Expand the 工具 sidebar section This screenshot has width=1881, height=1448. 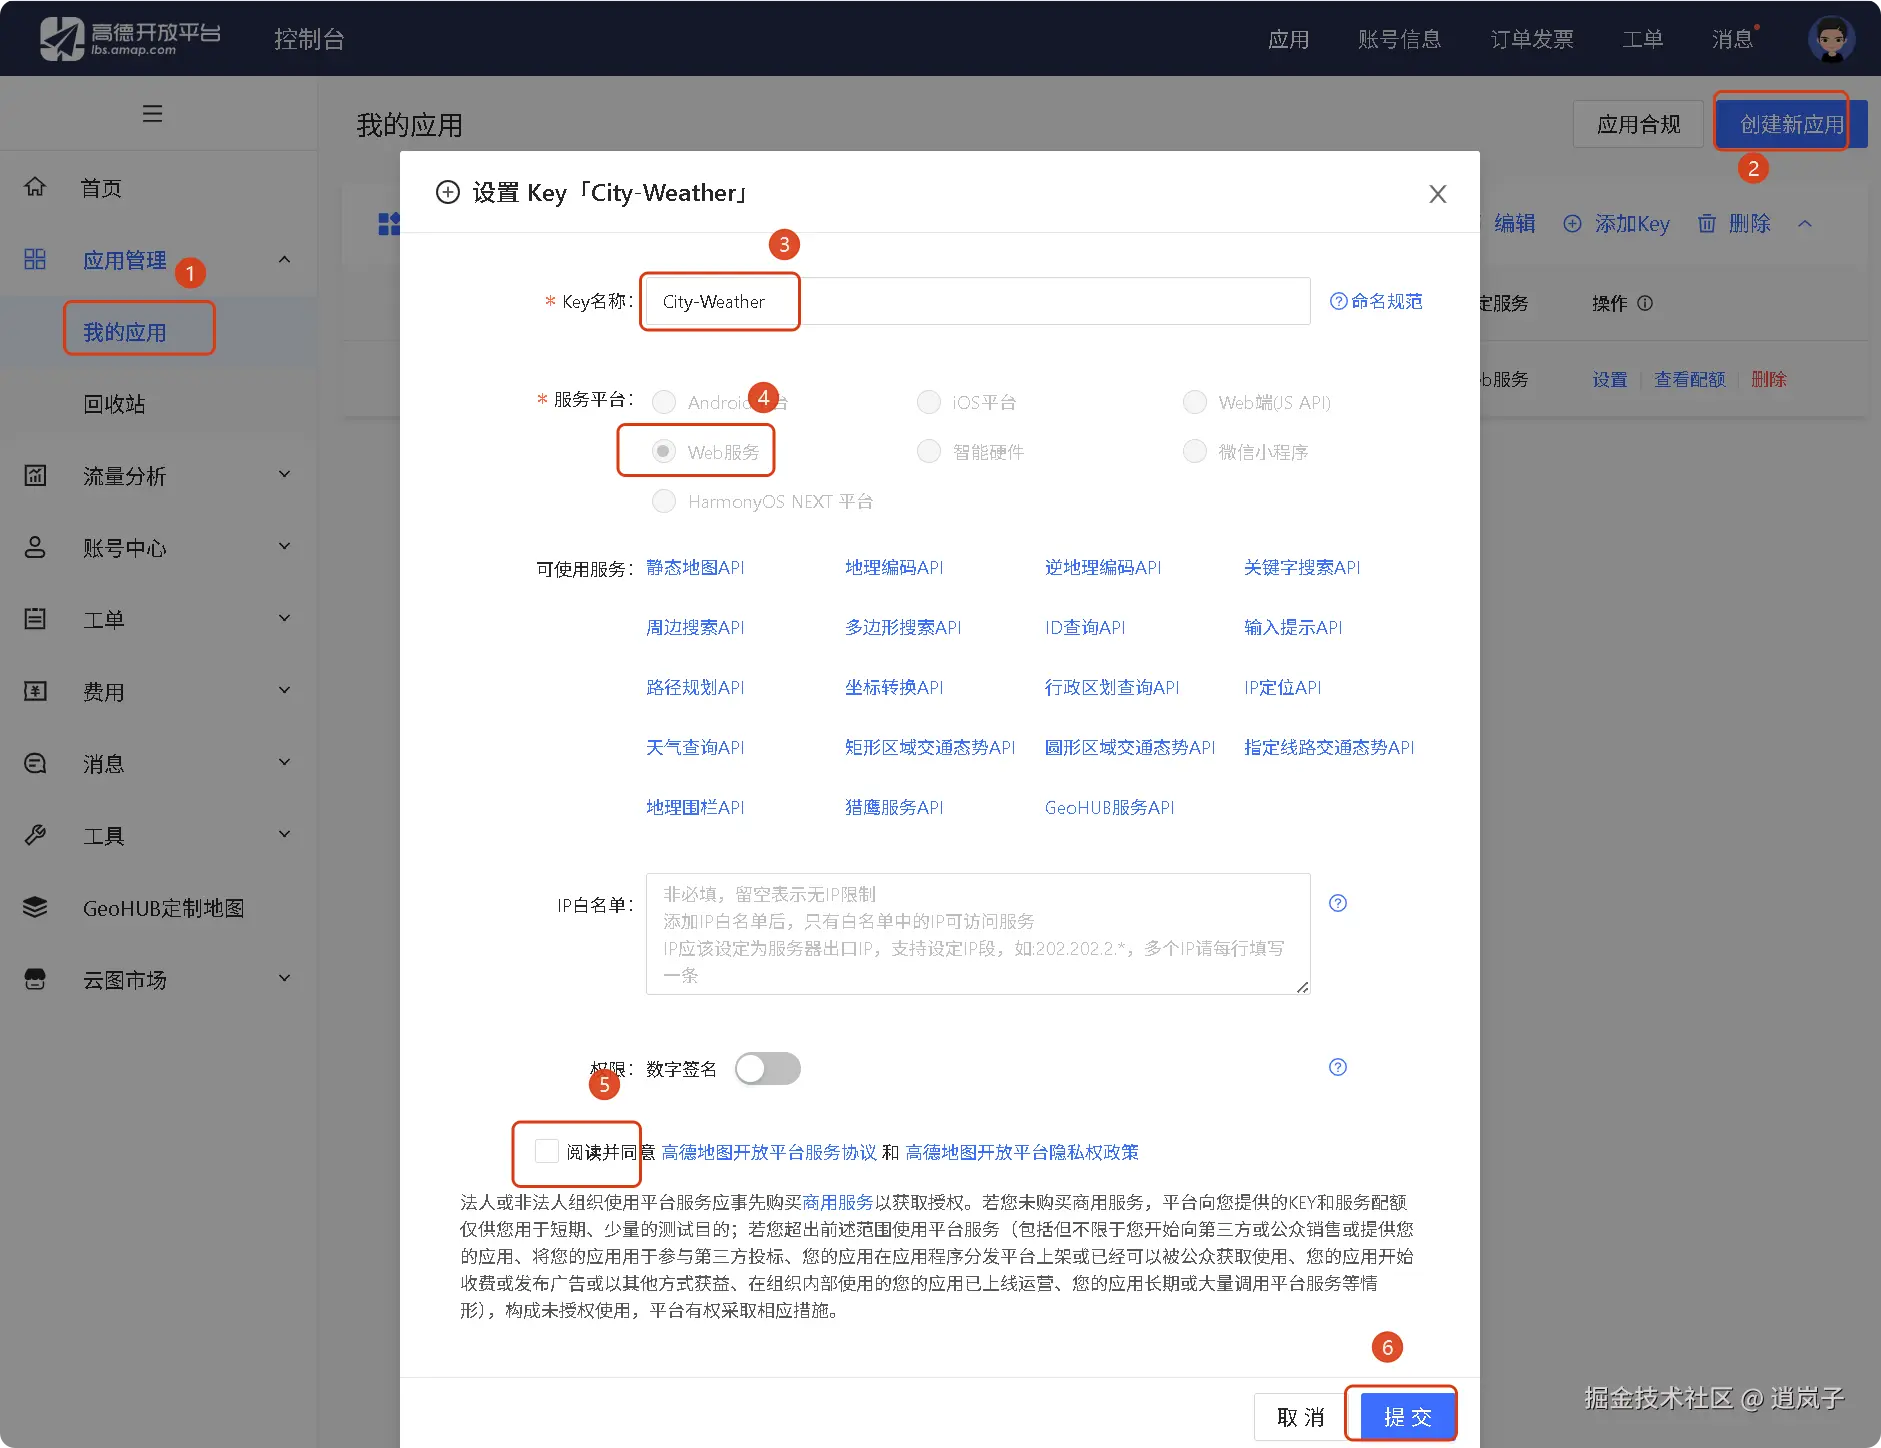click(x=284, y=835)
